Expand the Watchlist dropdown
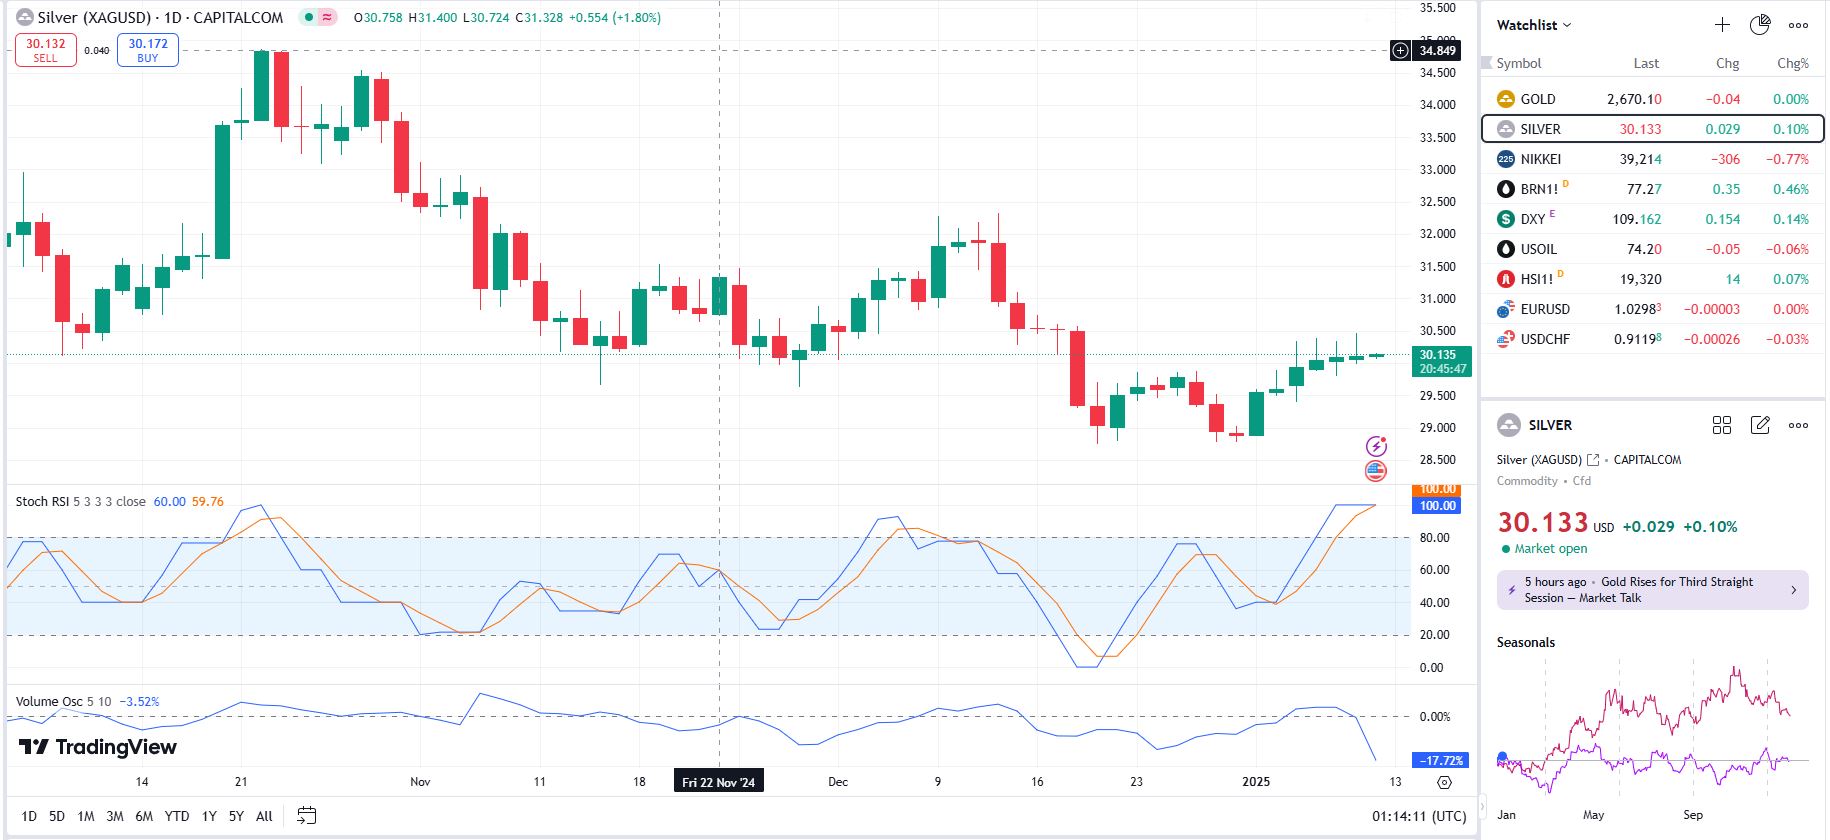The width and height of the screenshot is (1830, 840). (x=1534, y=25)
